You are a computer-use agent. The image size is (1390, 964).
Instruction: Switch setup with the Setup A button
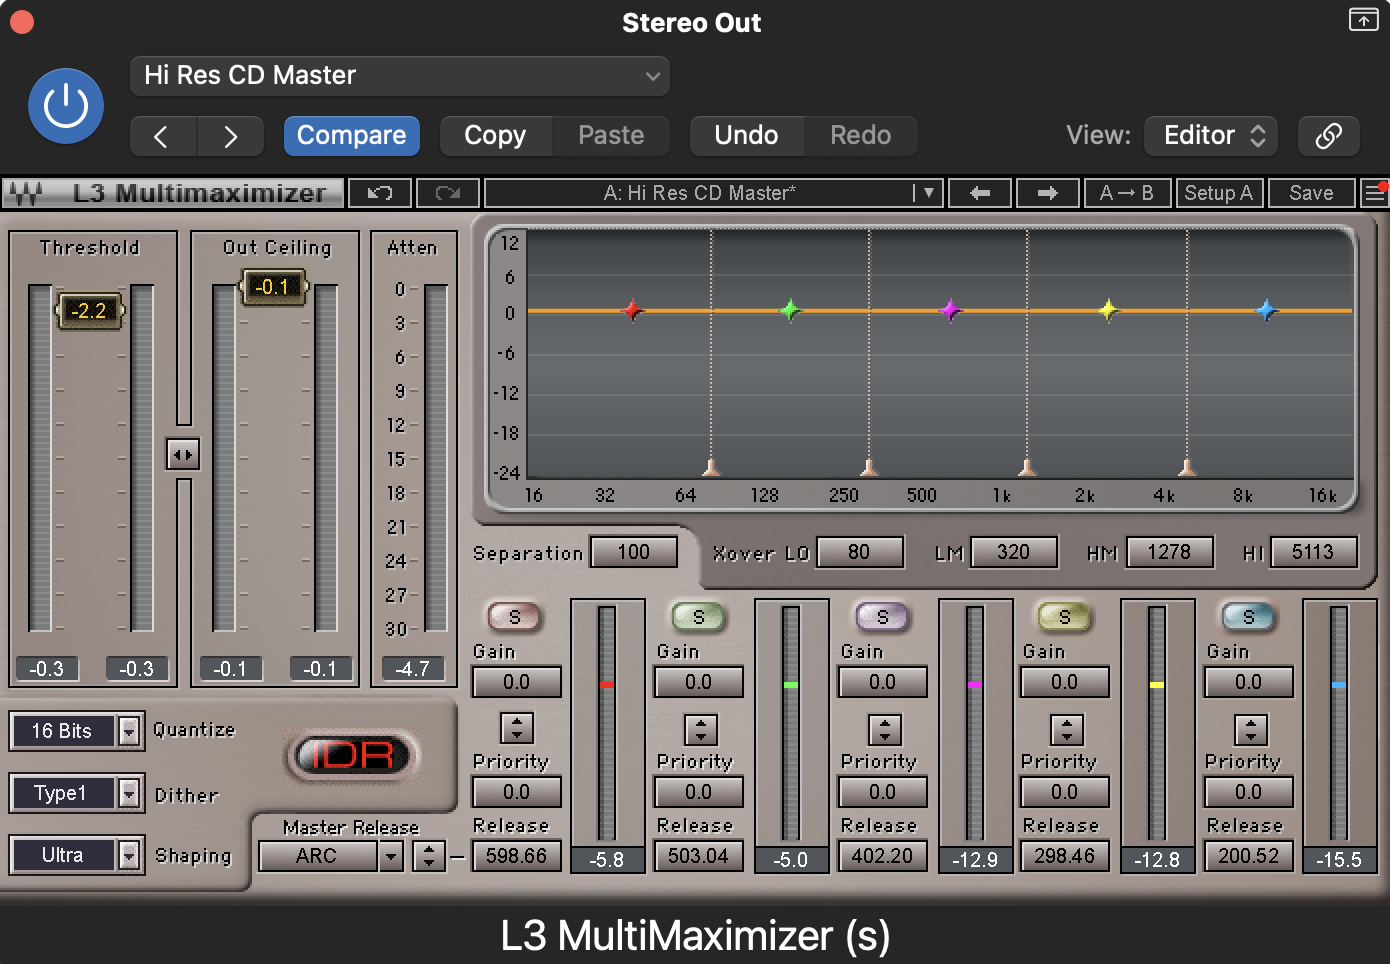pos(1219,193)
